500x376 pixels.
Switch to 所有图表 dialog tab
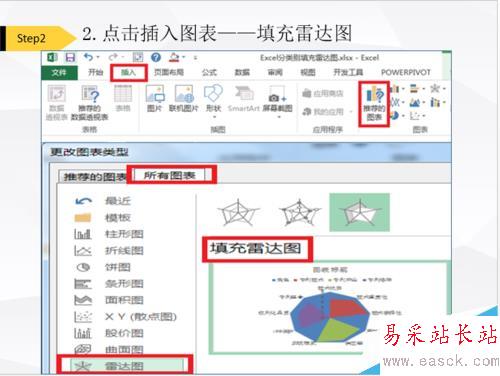(170, 175)
